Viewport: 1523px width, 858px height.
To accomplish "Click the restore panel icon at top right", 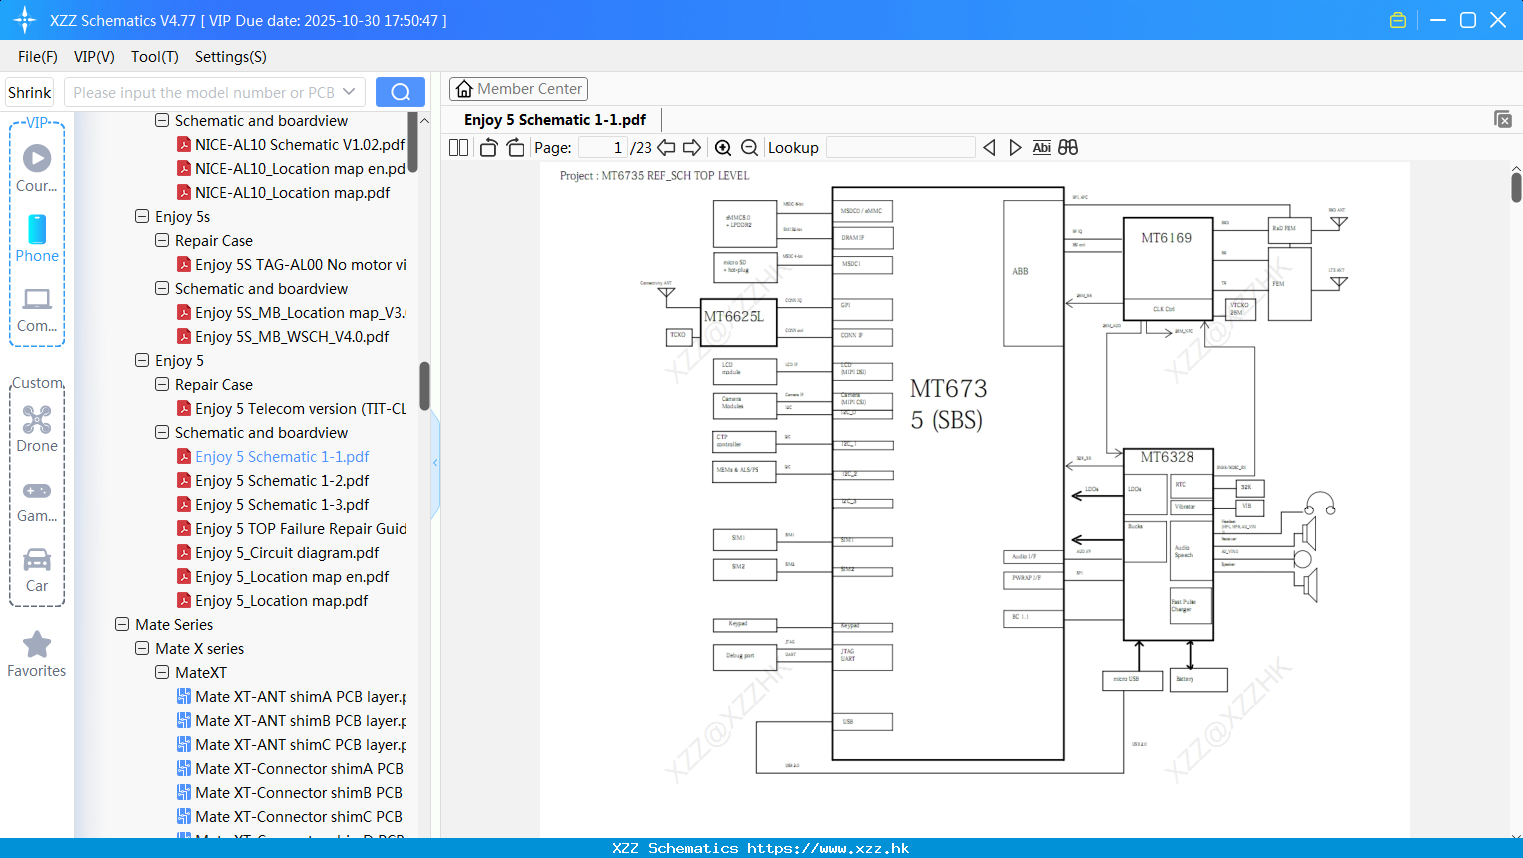I will click(1502, 119).
